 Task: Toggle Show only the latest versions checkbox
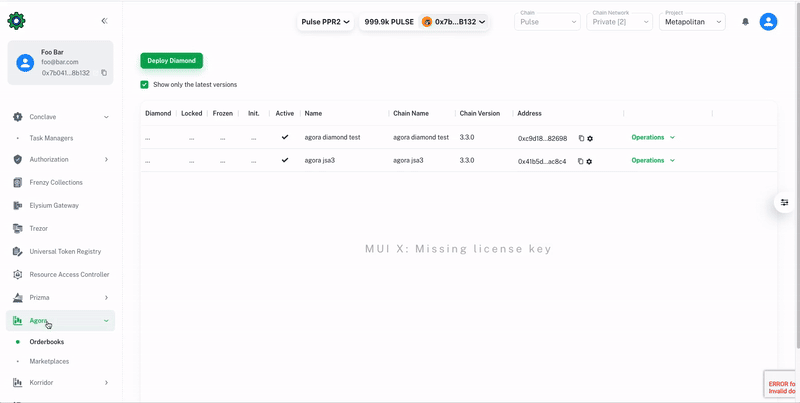(x=145, y=85)
